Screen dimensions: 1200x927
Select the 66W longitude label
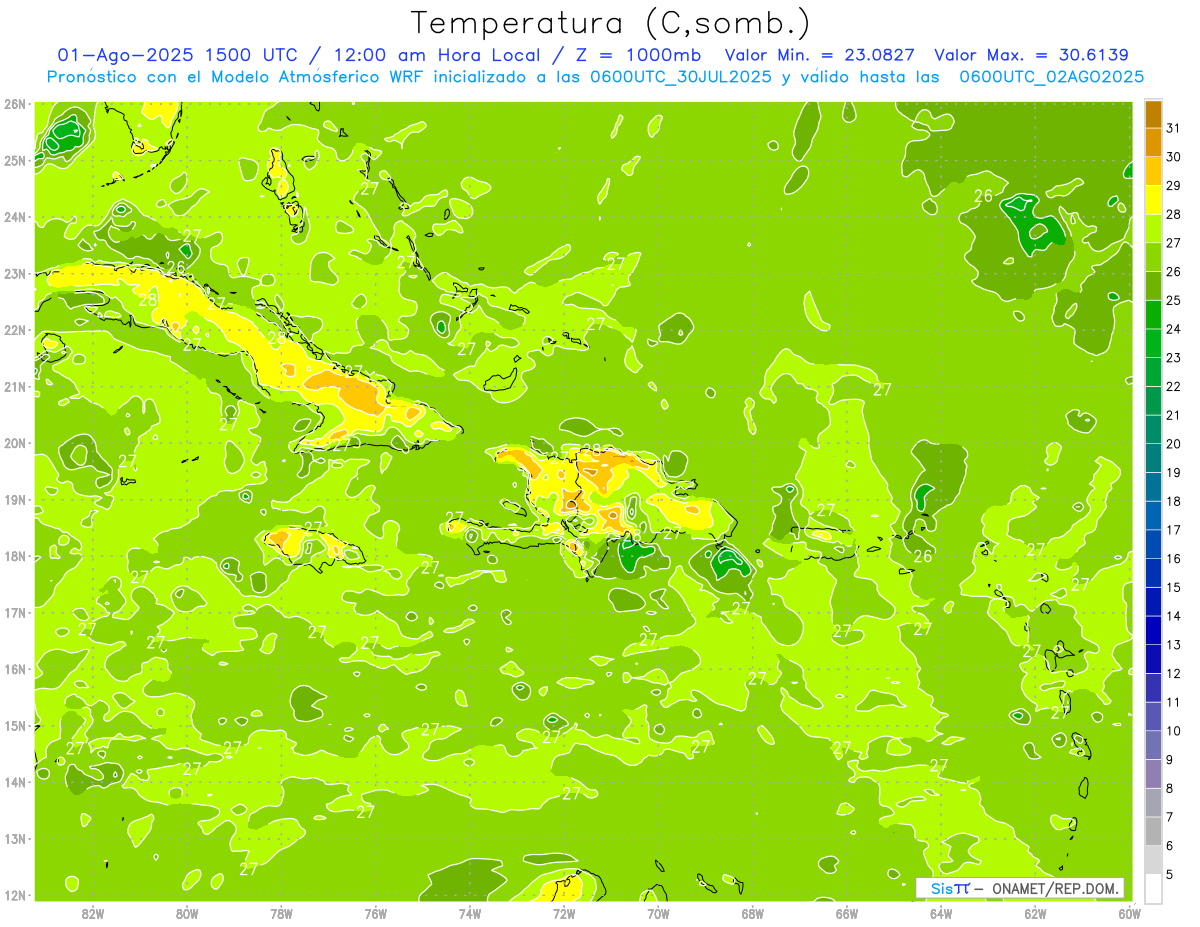[x=847, y=913]
